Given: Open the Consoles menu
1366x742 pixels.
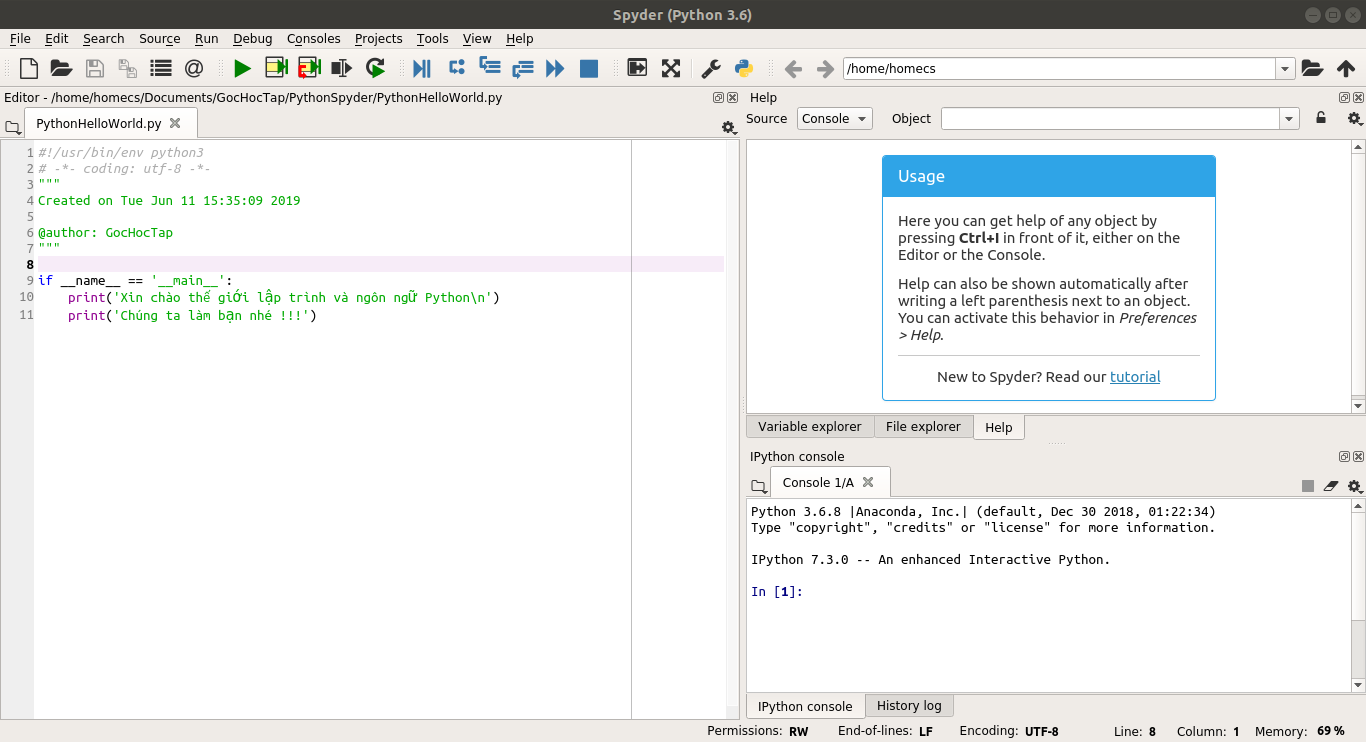Looking at the screenshot, I should click(314, 38).
